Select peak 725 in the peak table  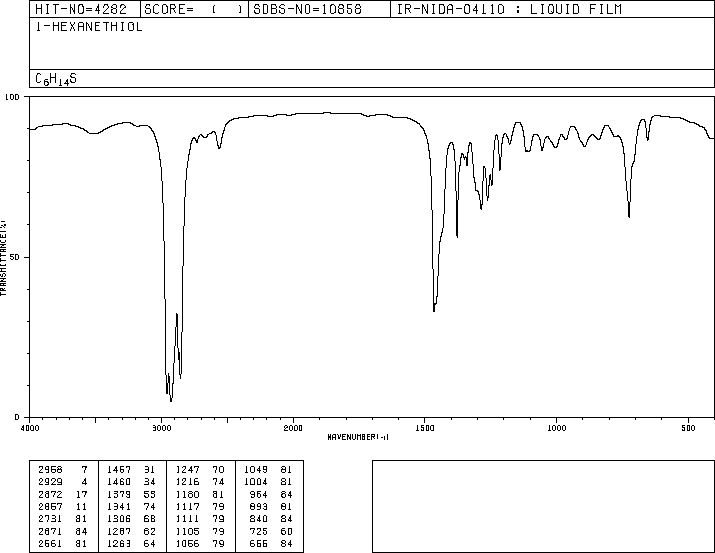coord(259,531)
